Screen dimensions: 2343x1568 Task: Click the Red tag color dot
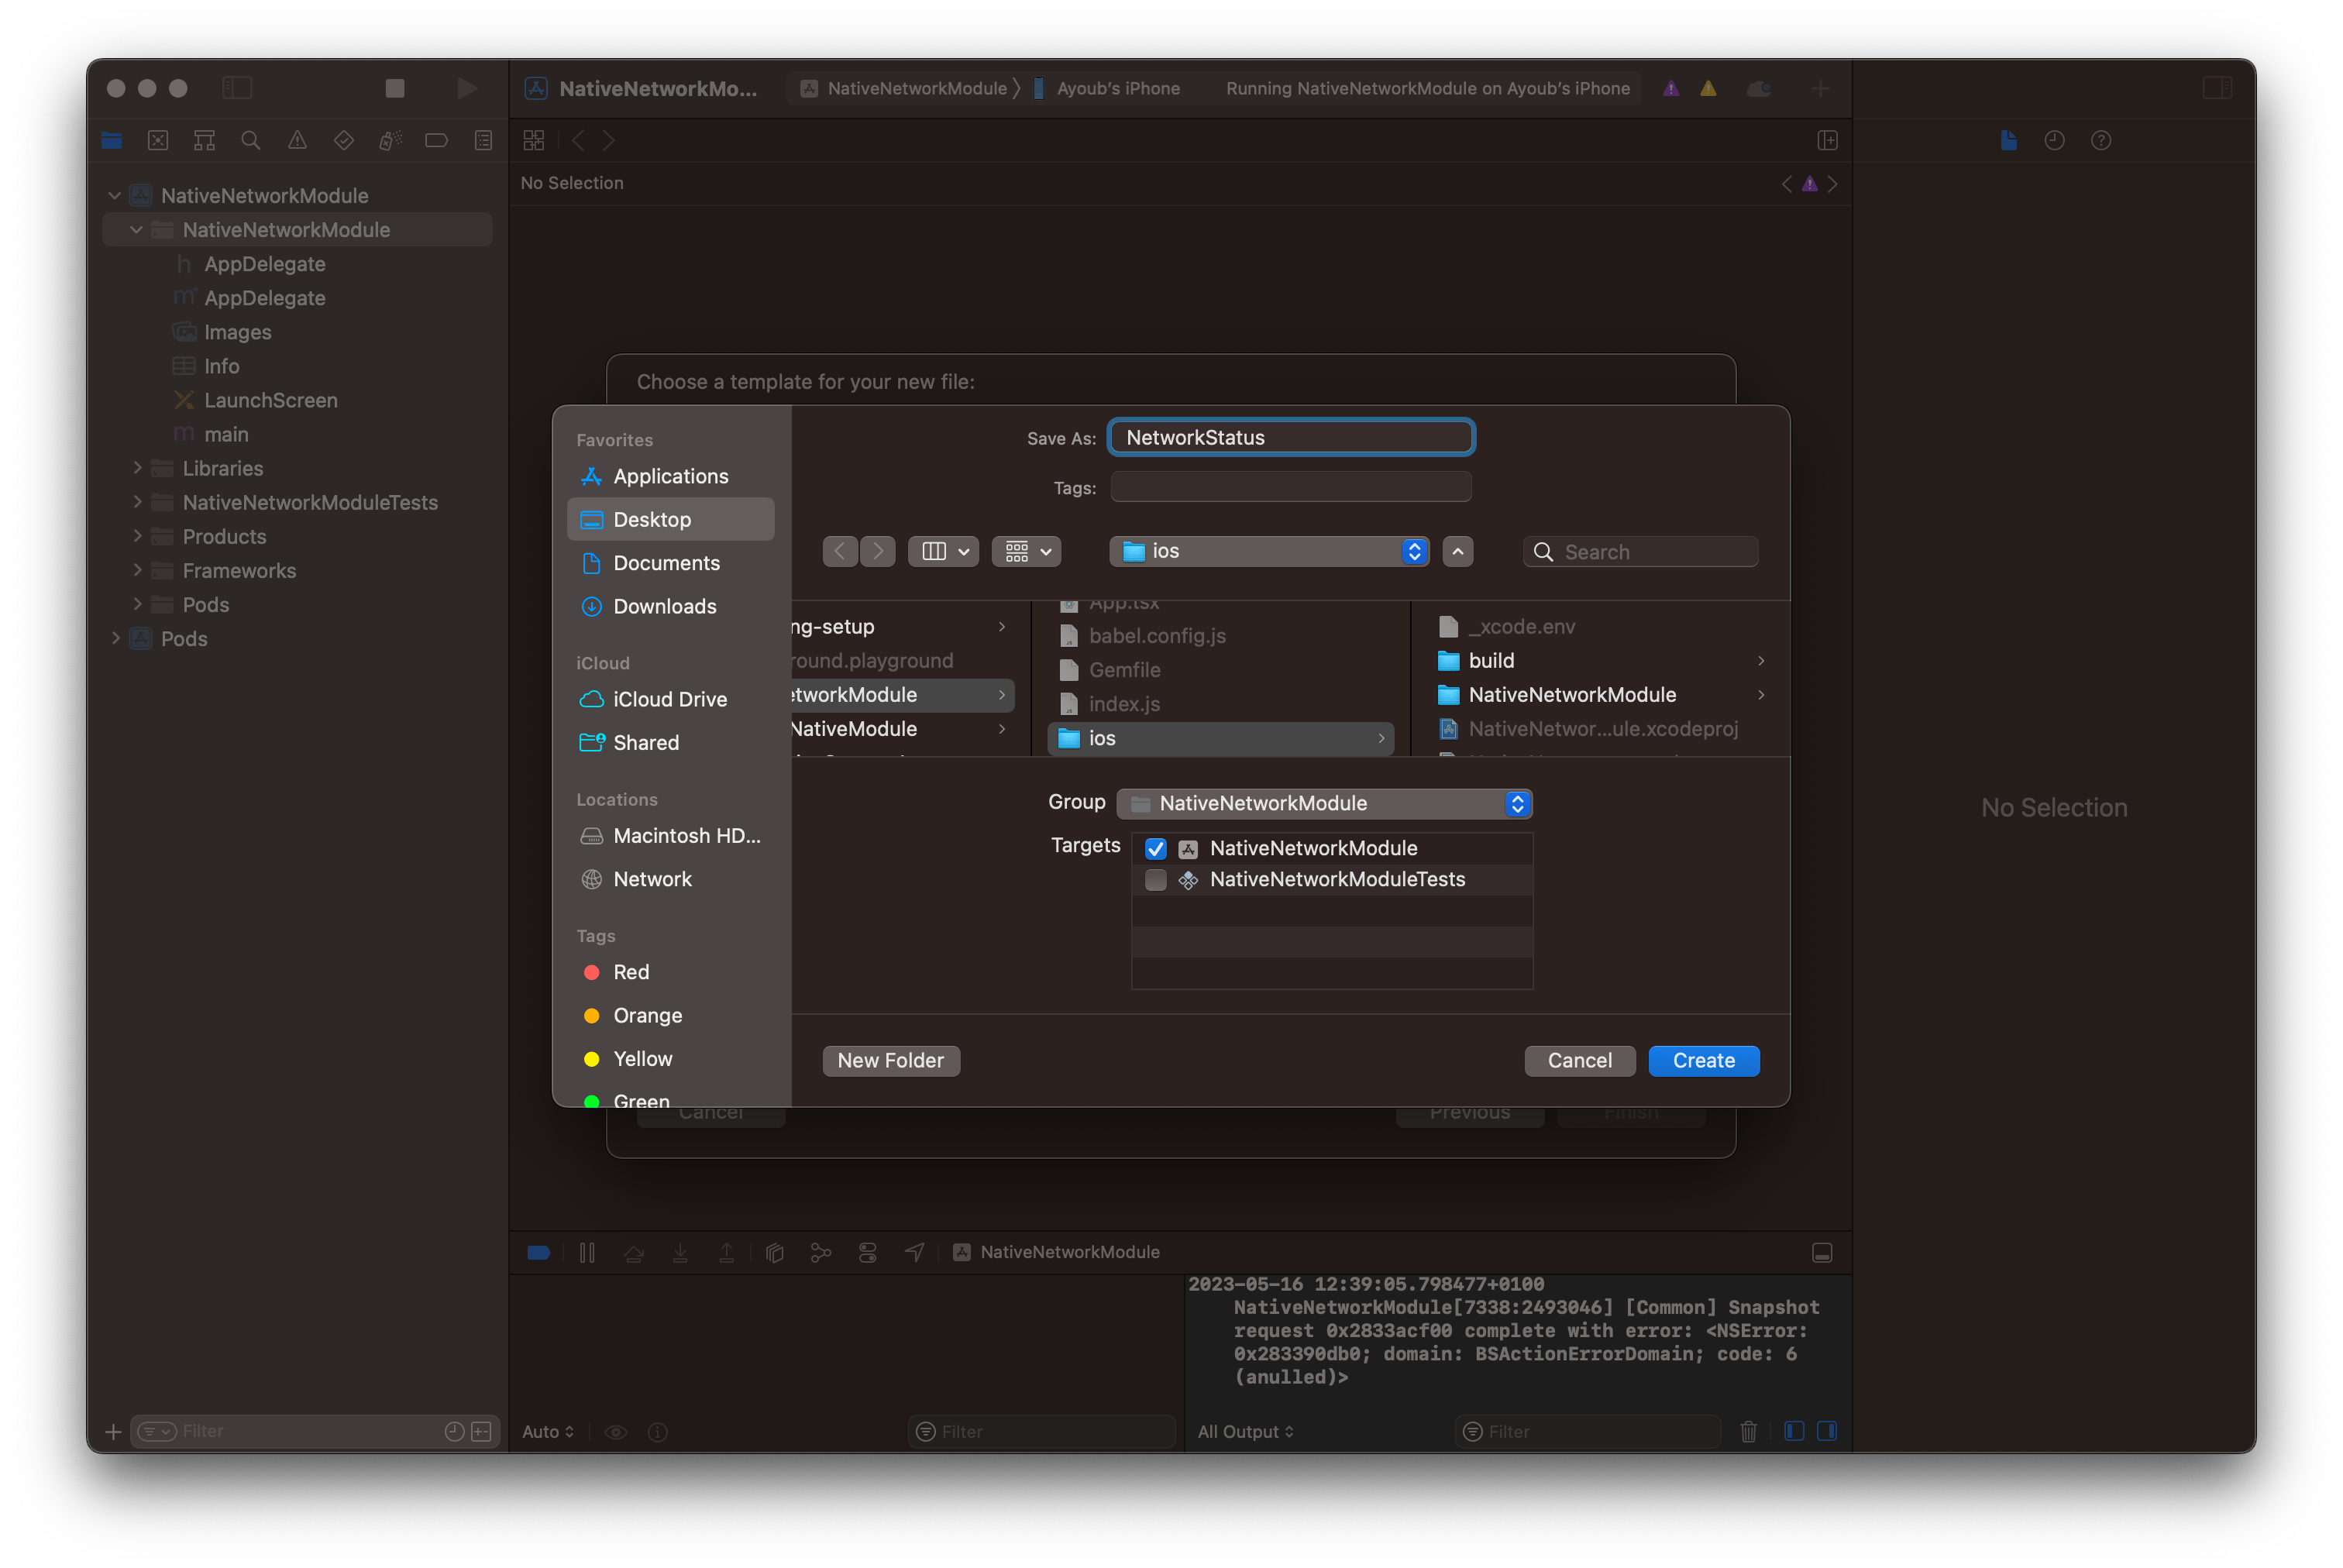tap(591, 972)
